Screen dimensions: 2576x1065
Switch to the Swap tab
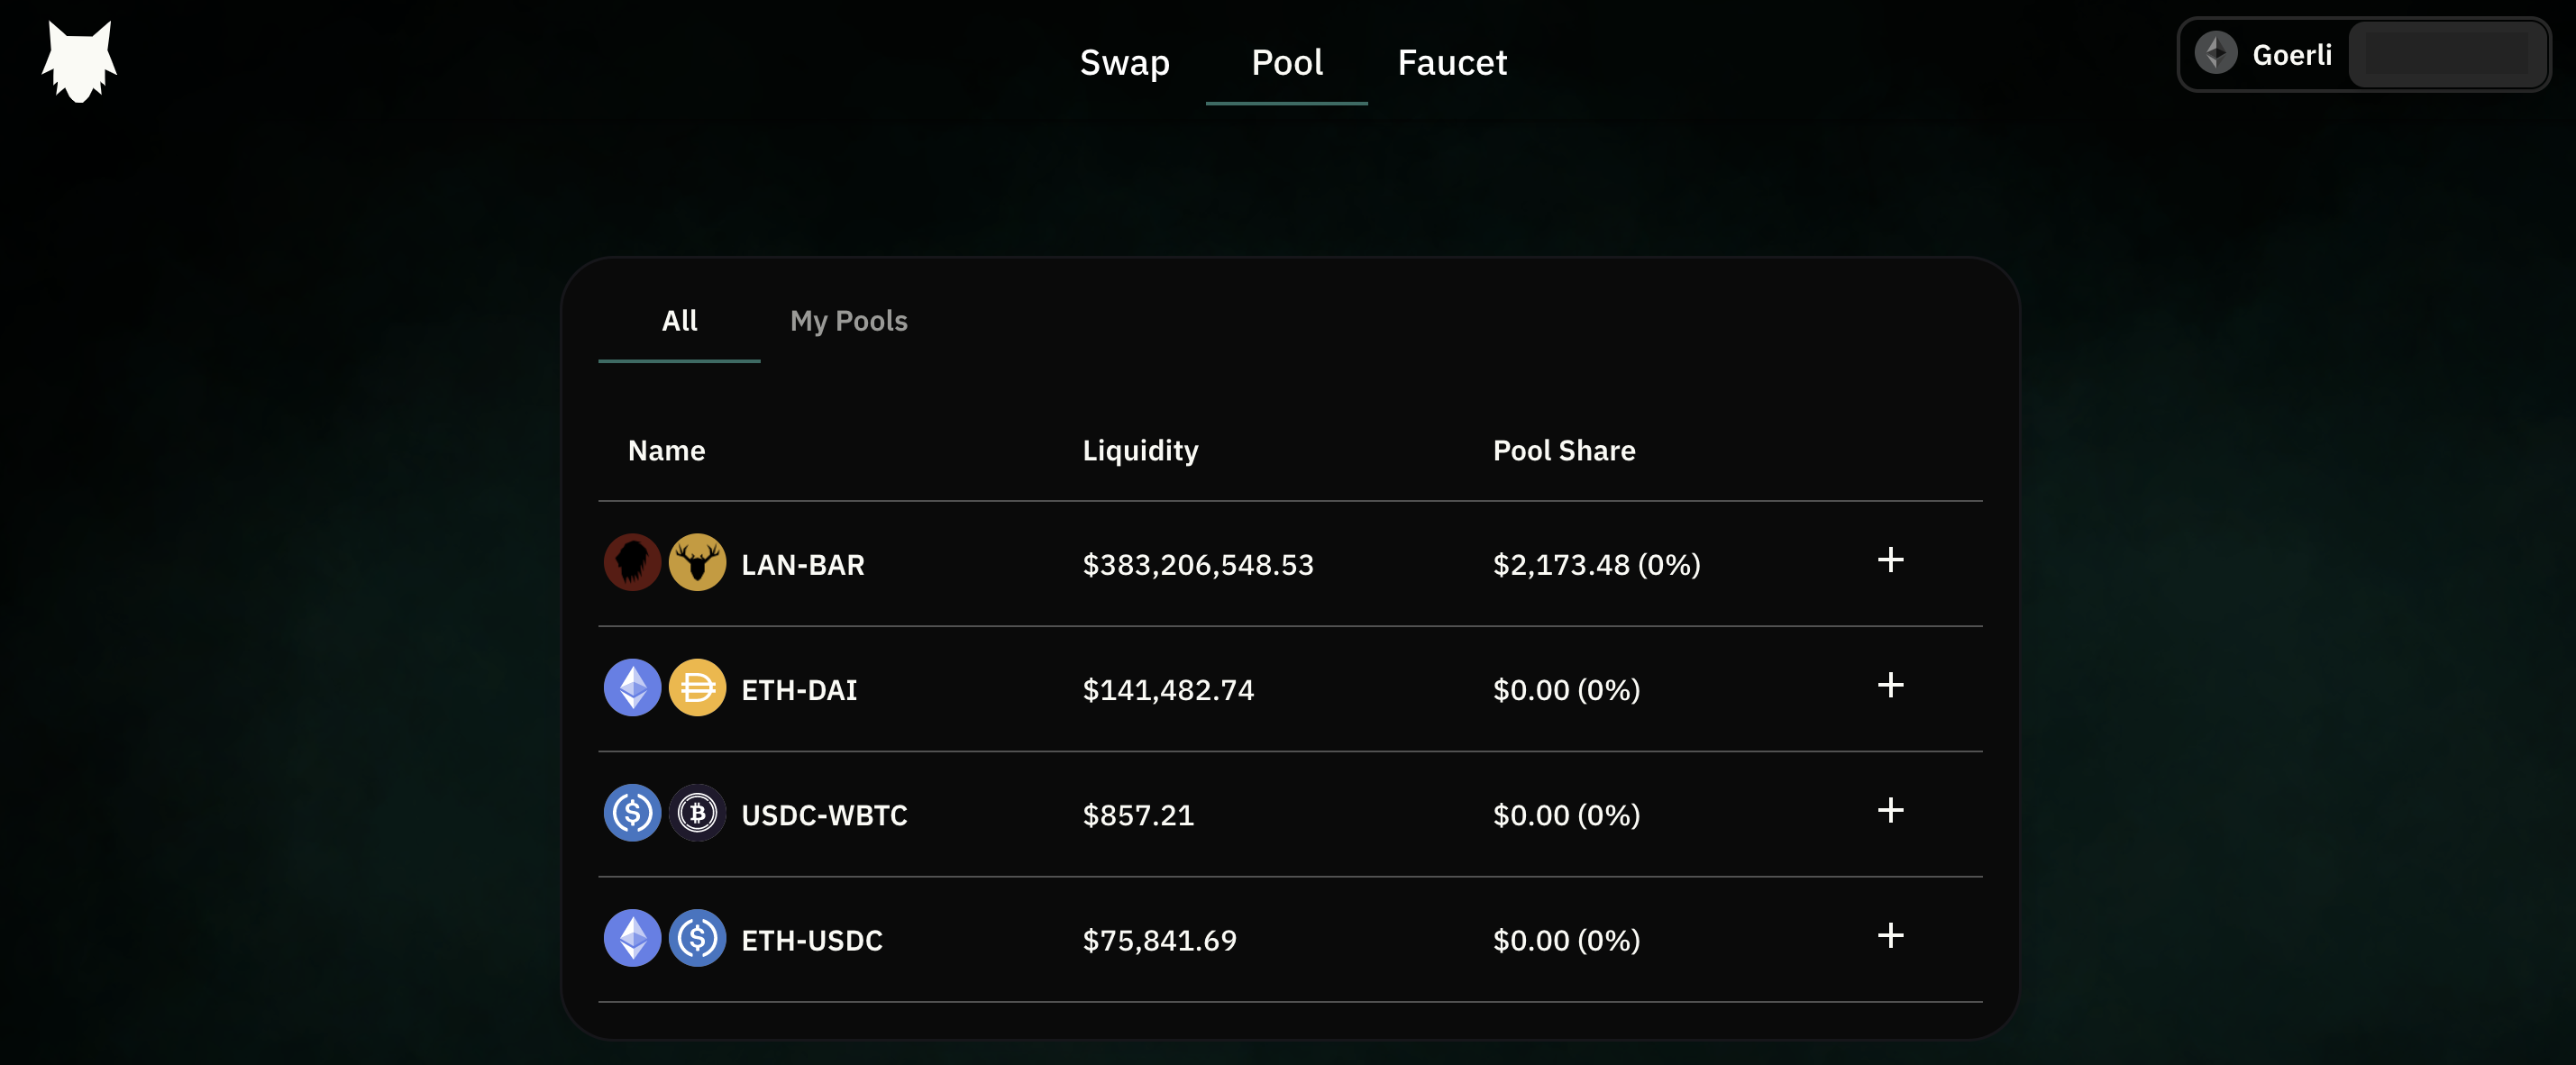coord(1124,62)
